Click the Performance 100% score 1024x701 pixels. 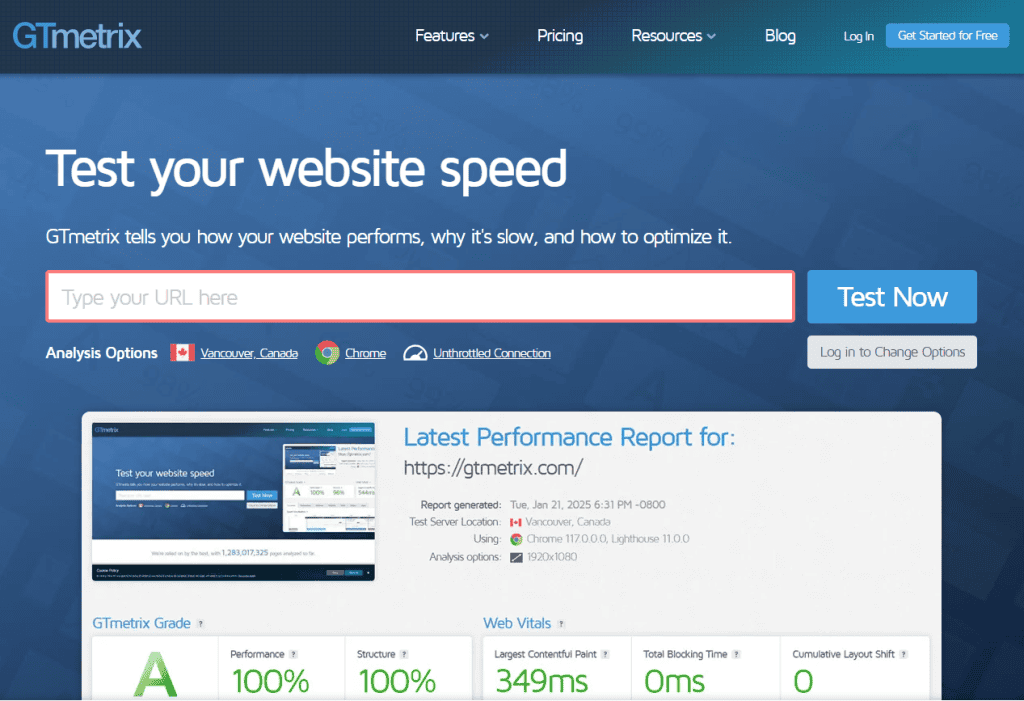point(270,681)
